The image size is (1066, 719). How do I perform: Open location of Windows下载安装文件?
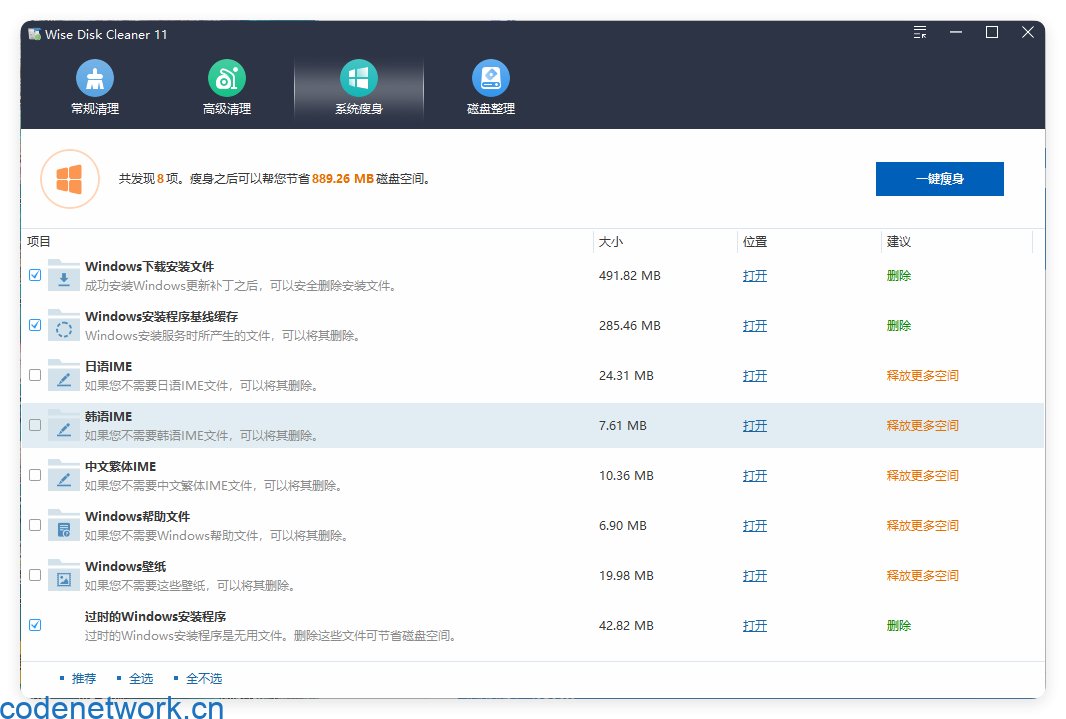click(x=755, y=276)
